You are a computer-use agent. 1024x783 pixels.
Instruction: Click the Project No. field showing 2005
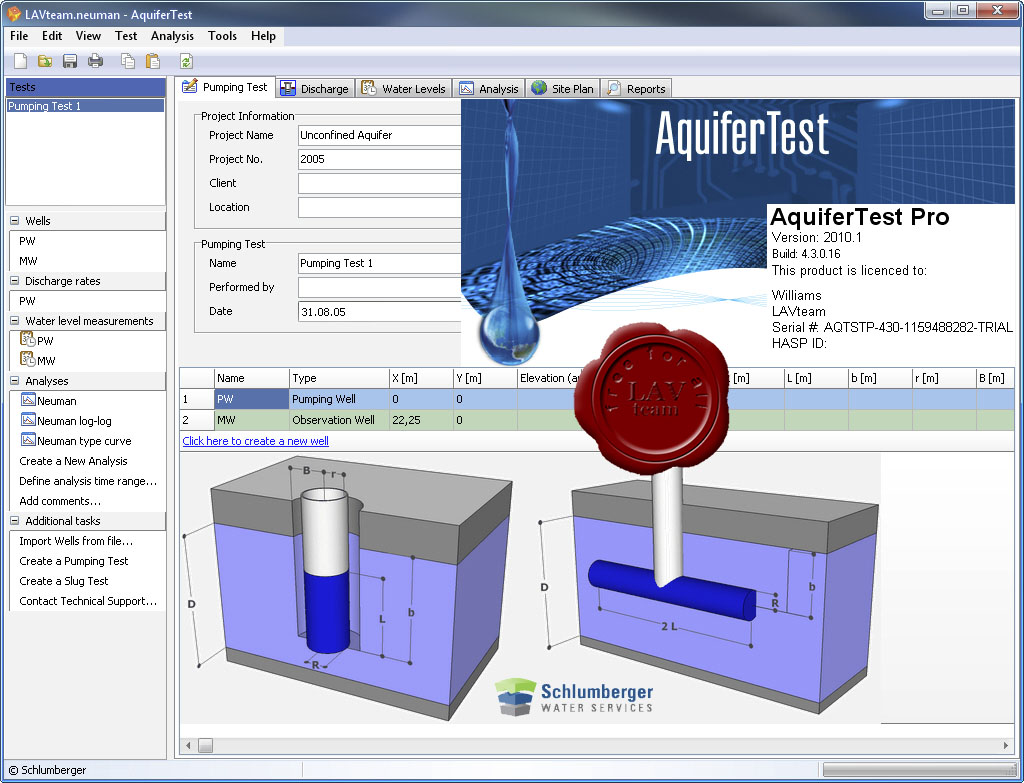pos(379,159)
